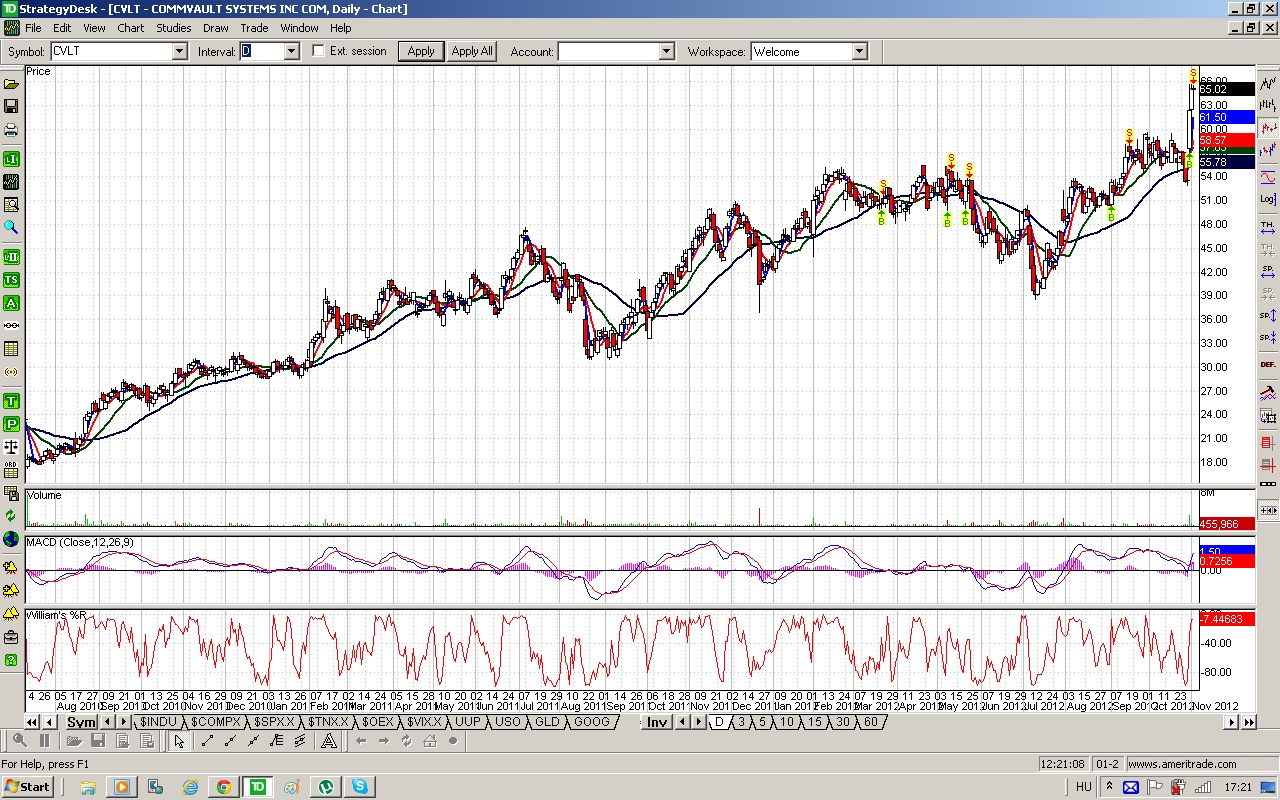Viewport: 1280px width, 800px height.
Task: Open the Account dropdown
Action: (x=667, y=51)
